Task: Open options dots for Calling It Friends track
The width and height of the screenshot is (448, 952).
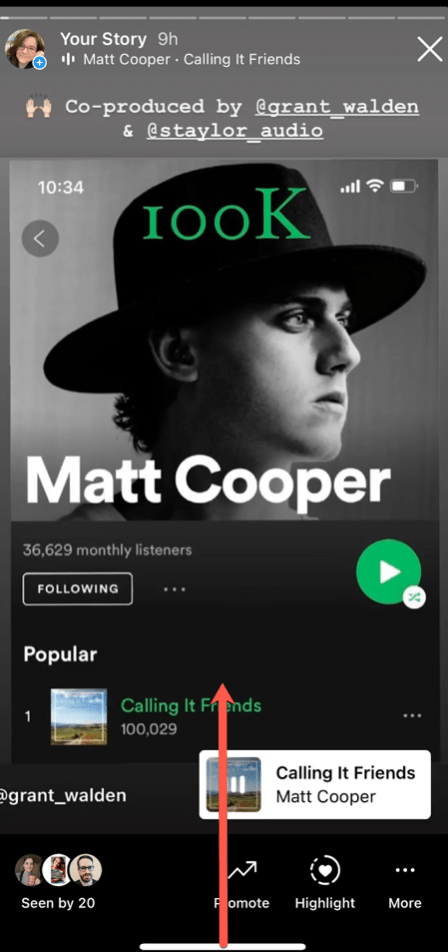Action: 412,716
